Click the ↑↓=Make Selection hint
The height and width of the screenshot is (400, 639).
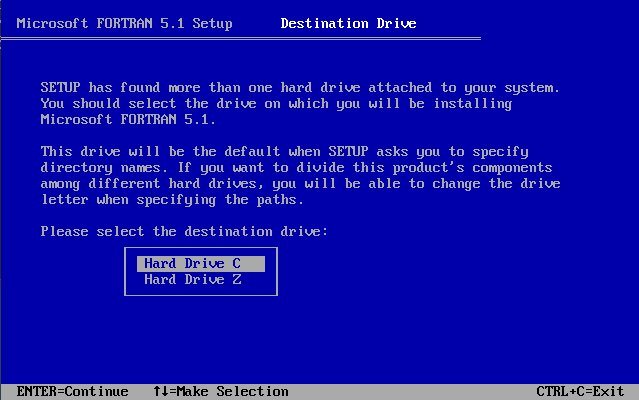pos(220,391)
